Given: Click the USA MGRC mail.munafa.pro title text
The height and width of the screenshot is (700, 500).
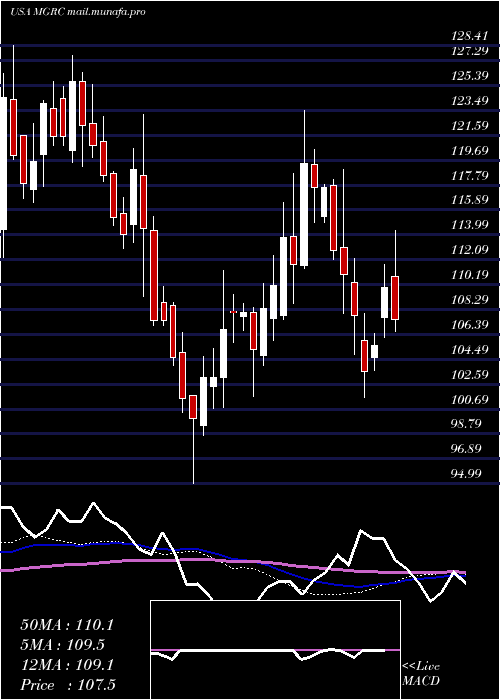Looking at the screenshot, I should (x=78, y=12).
